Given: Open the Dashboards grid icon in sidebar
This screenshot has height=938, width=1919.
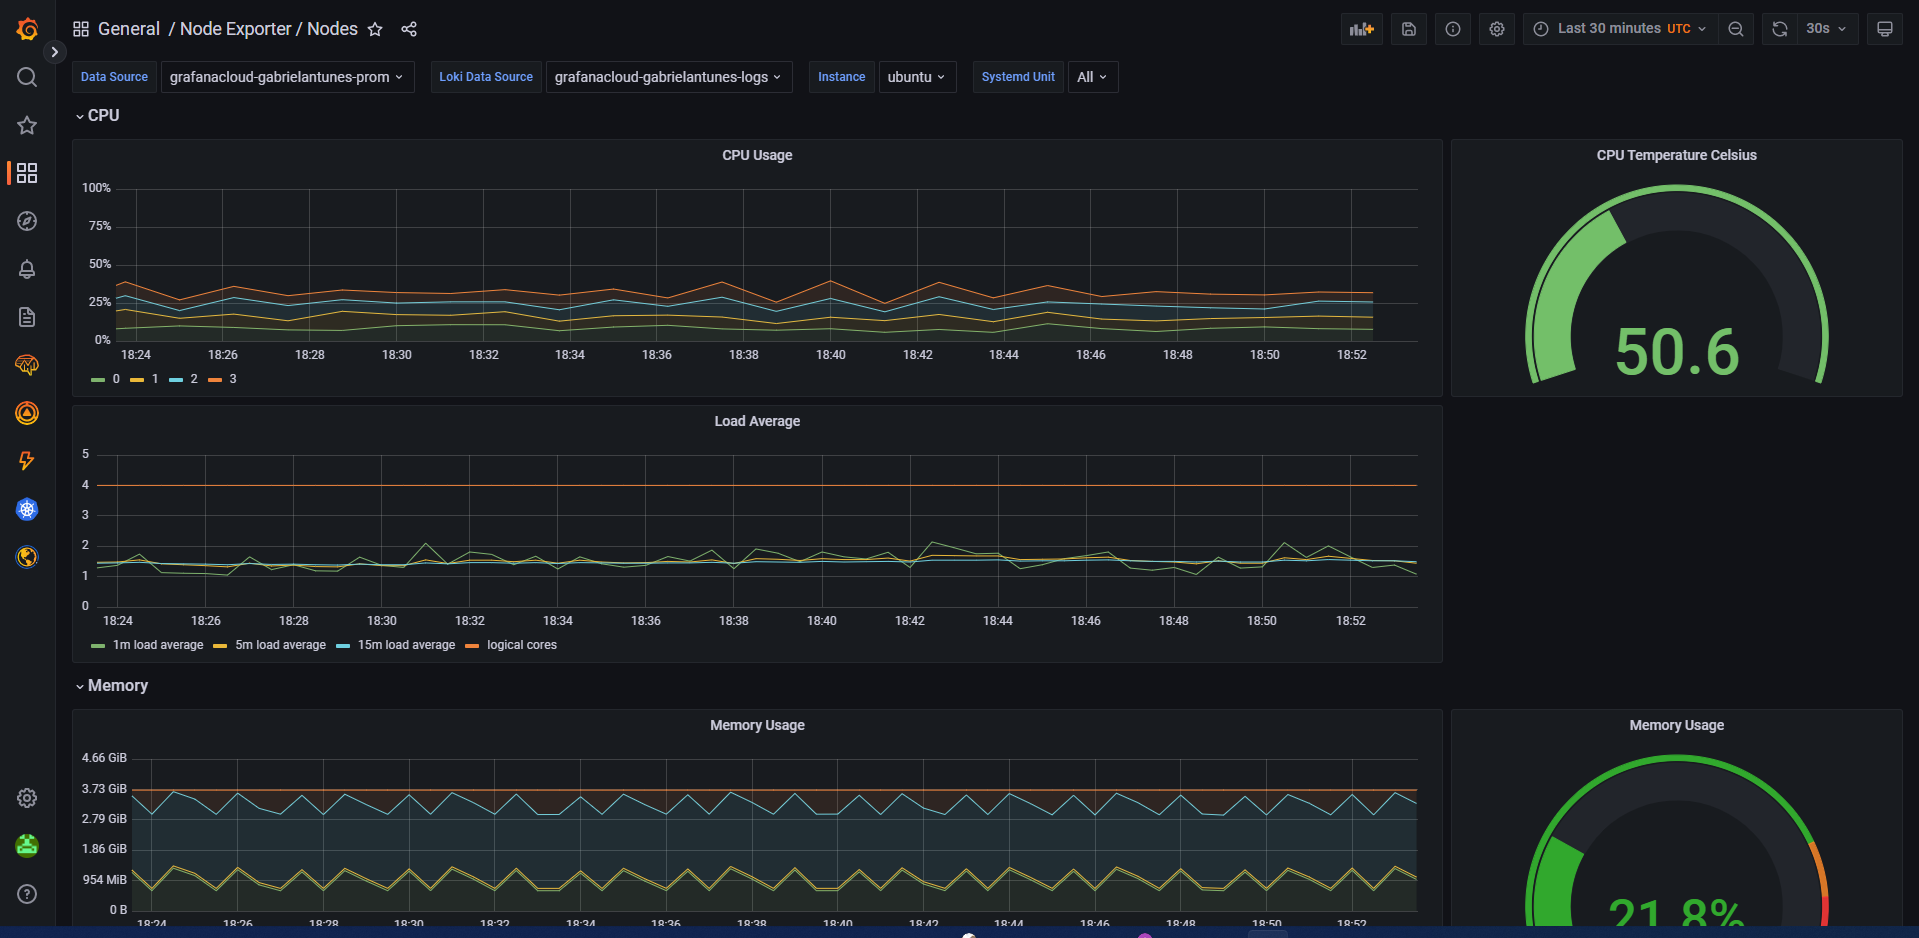Looking at the screenshot, I should coord(27,173).
